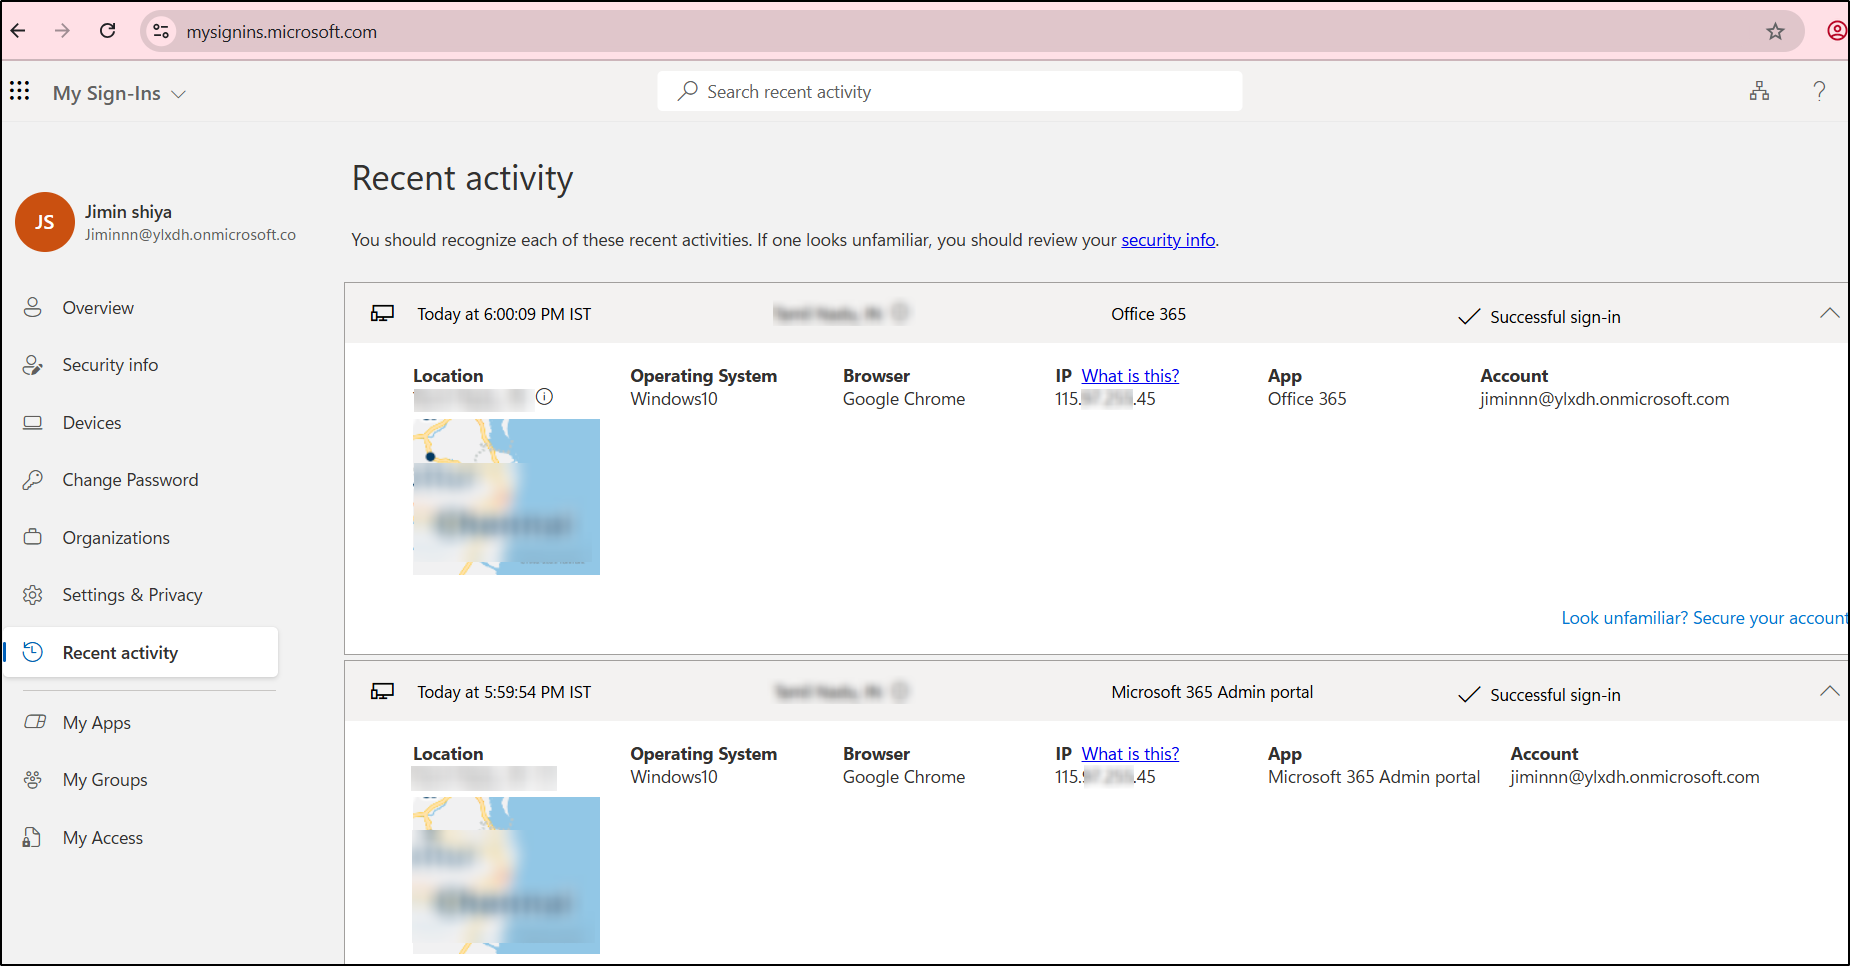Click the Jimin shiya account name
Viewport: 1850px width, 966px height.
tap(128, 212)
